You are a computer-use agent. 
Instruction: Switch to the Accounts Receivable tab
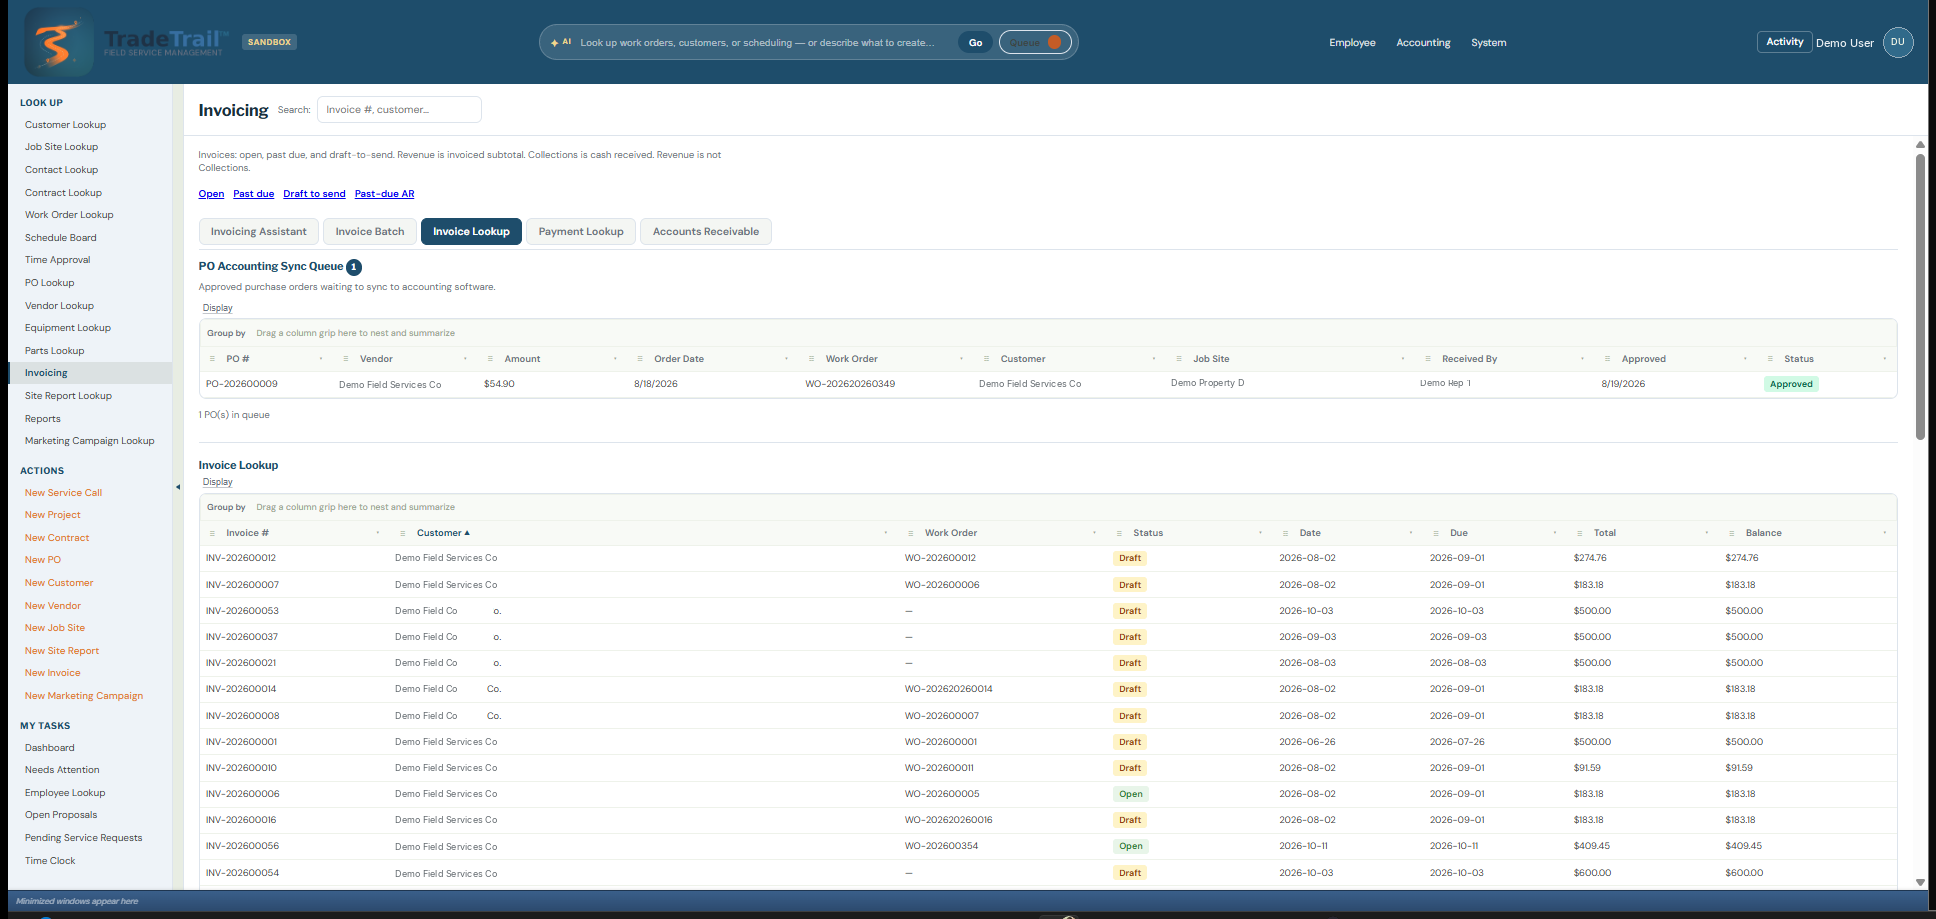tap(706, 231)
